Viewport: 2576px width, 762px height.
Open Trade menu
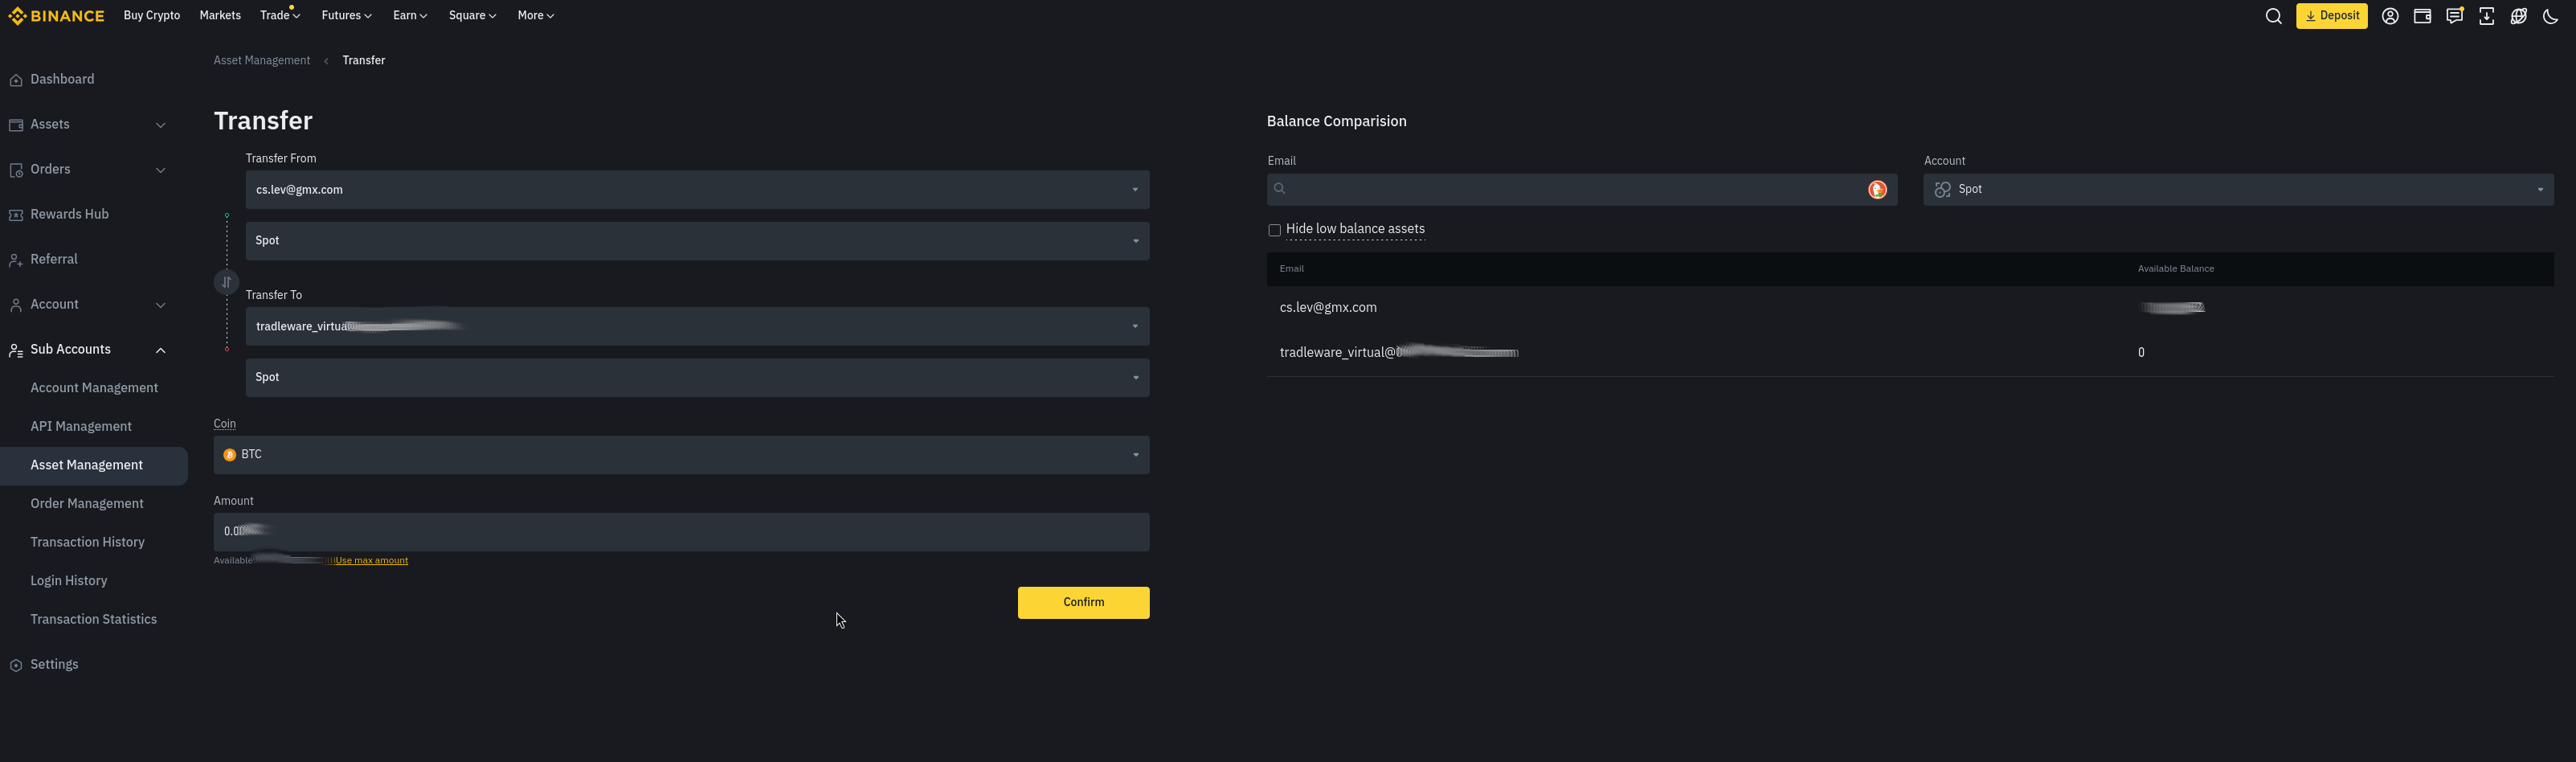pyautogui.click(x=280, y=16)
